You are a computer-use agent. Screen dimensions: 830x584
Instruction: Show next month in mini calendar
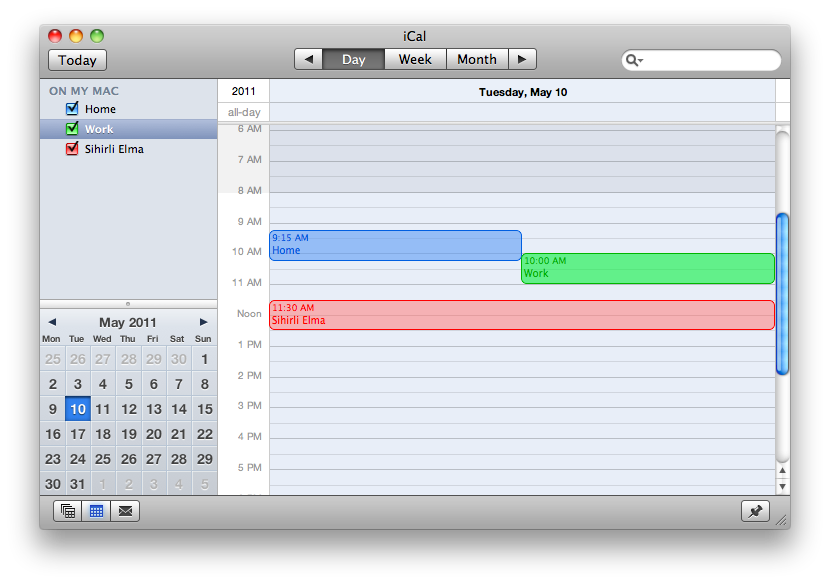(x=204, y=322)
